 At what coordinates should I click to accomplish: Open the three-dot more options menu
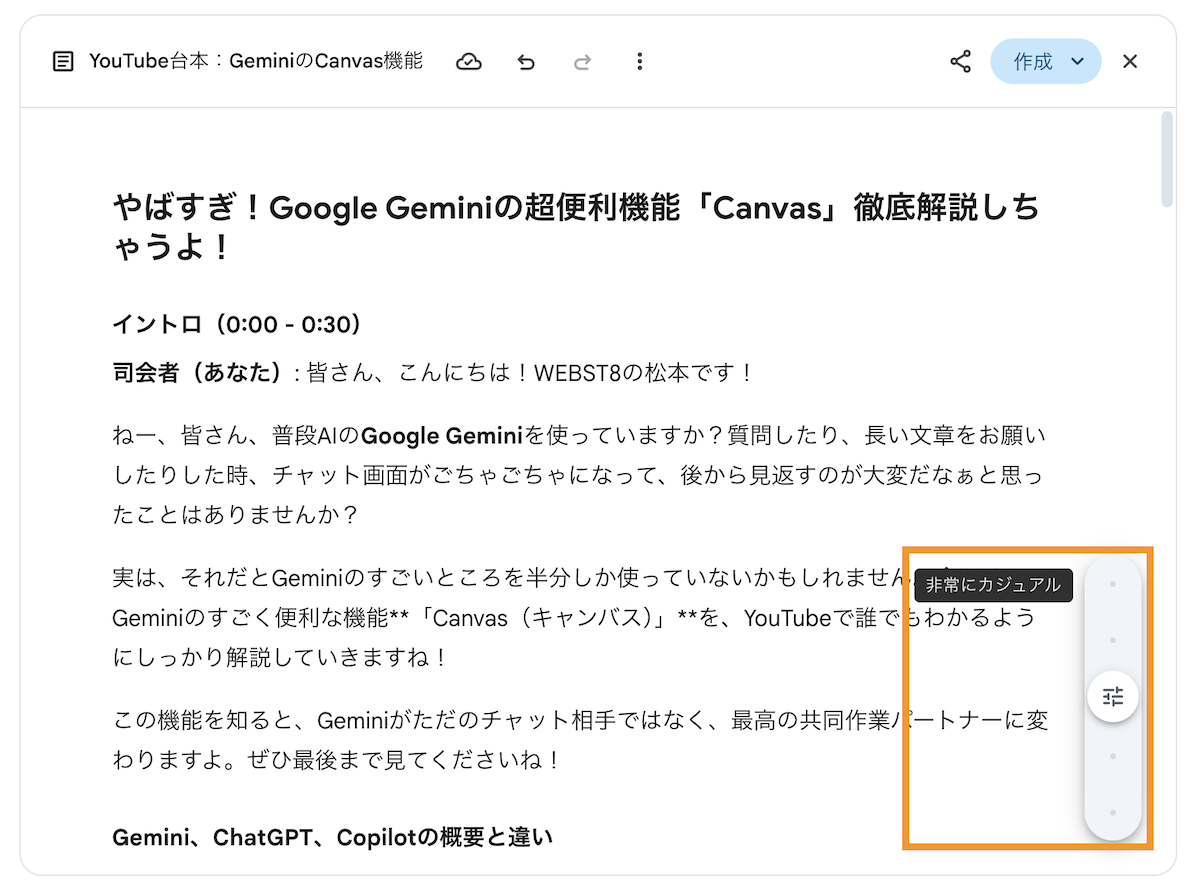640,62
